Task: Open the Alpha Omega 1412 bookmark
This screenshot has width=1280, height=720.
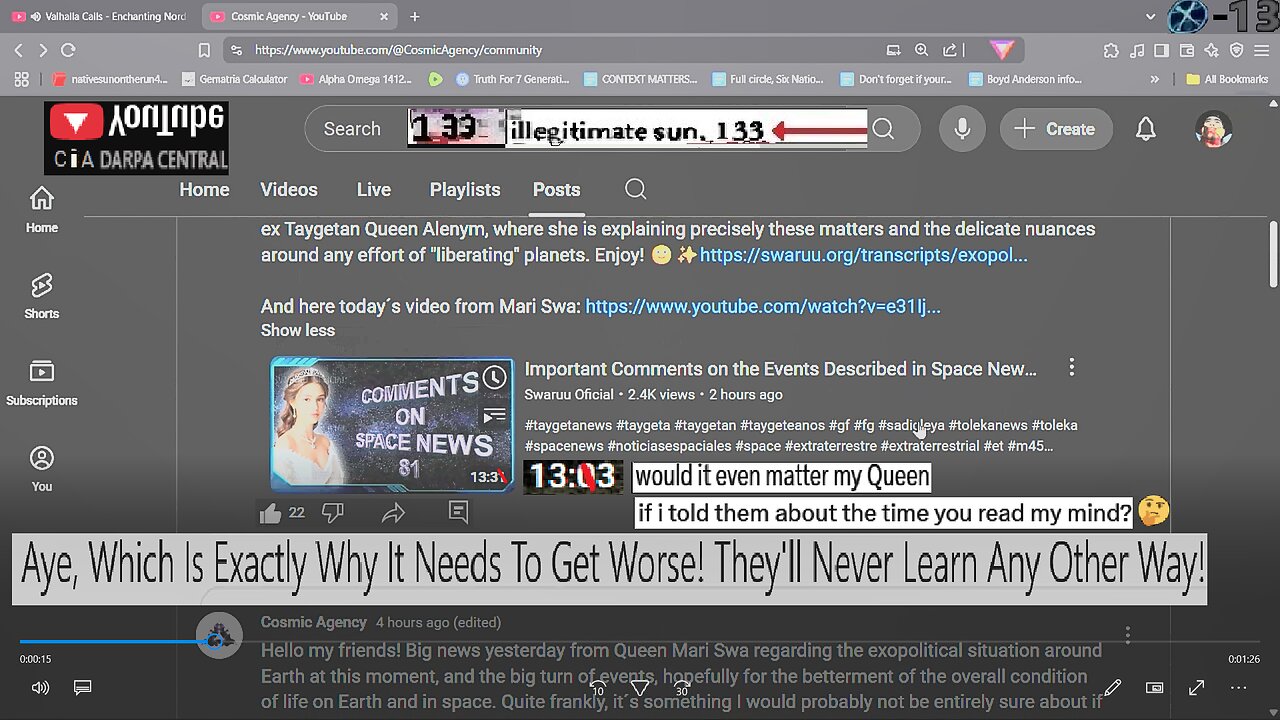Action: tap(355, 79)
